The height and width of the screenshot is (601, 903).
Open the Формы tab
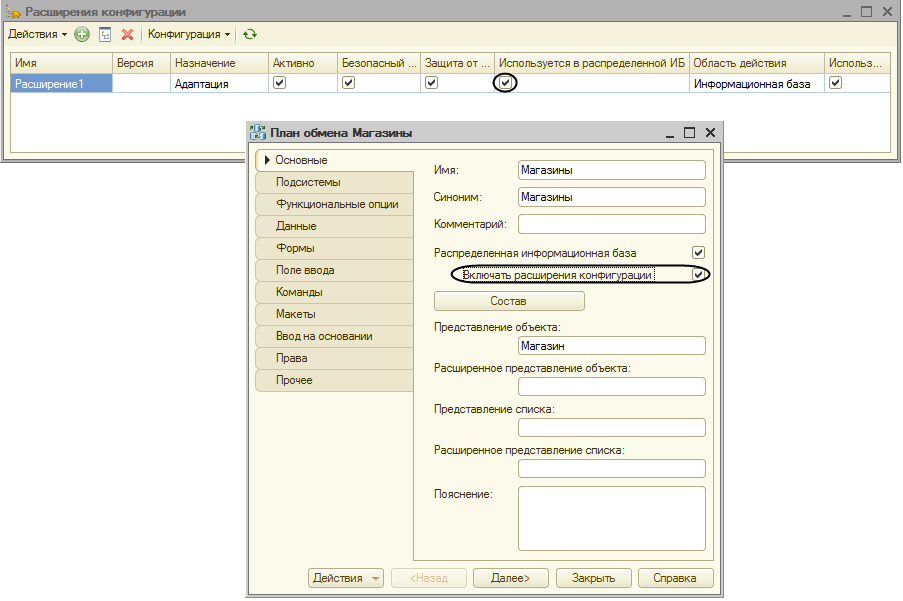click(334, 248)
